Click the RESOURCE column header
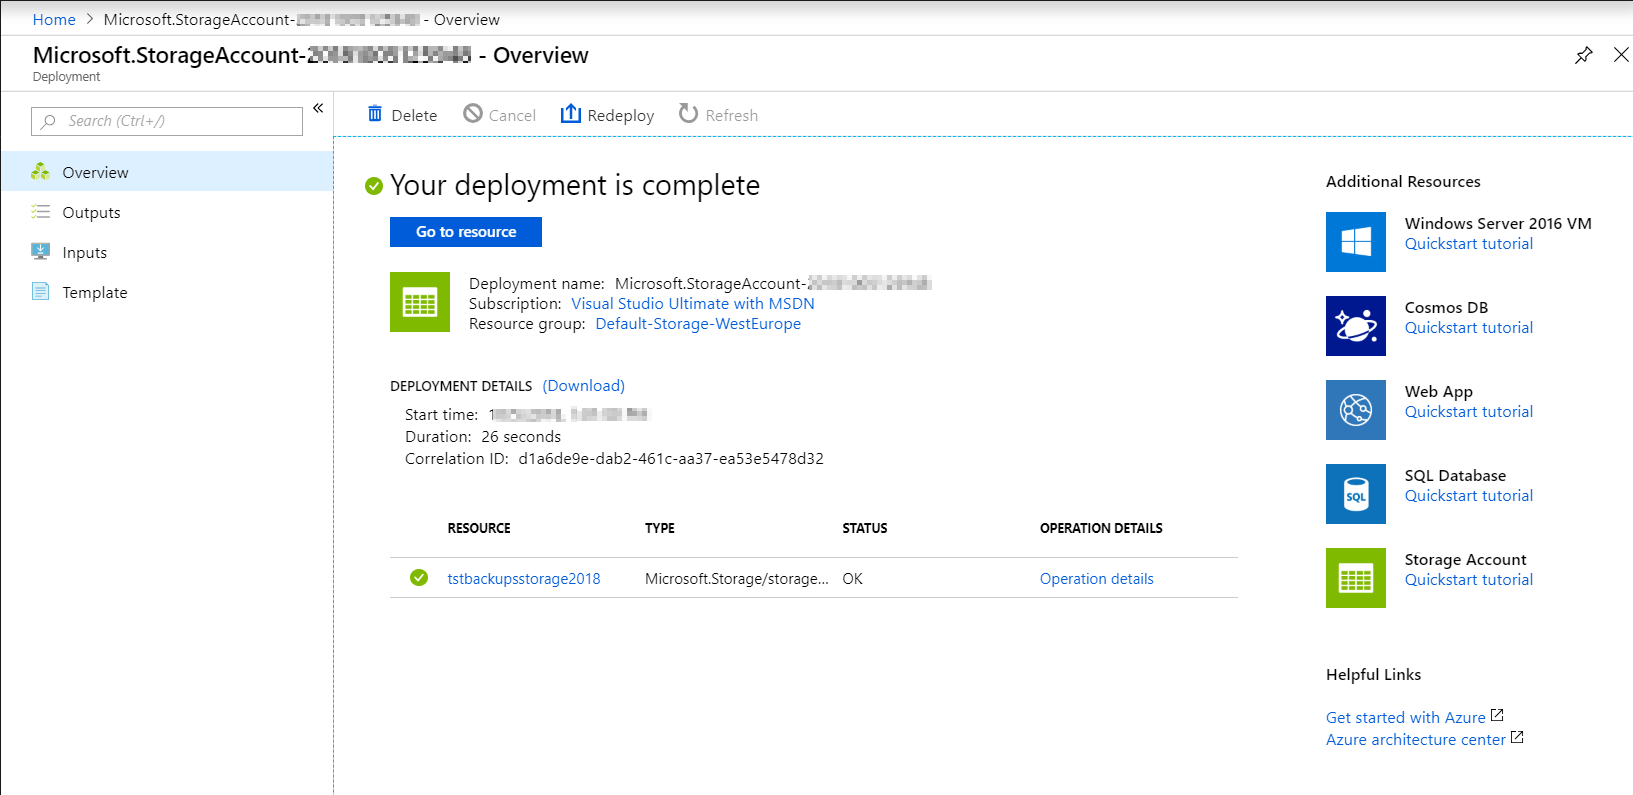The height and width of the screenshot is (795, 1633). 479,528
